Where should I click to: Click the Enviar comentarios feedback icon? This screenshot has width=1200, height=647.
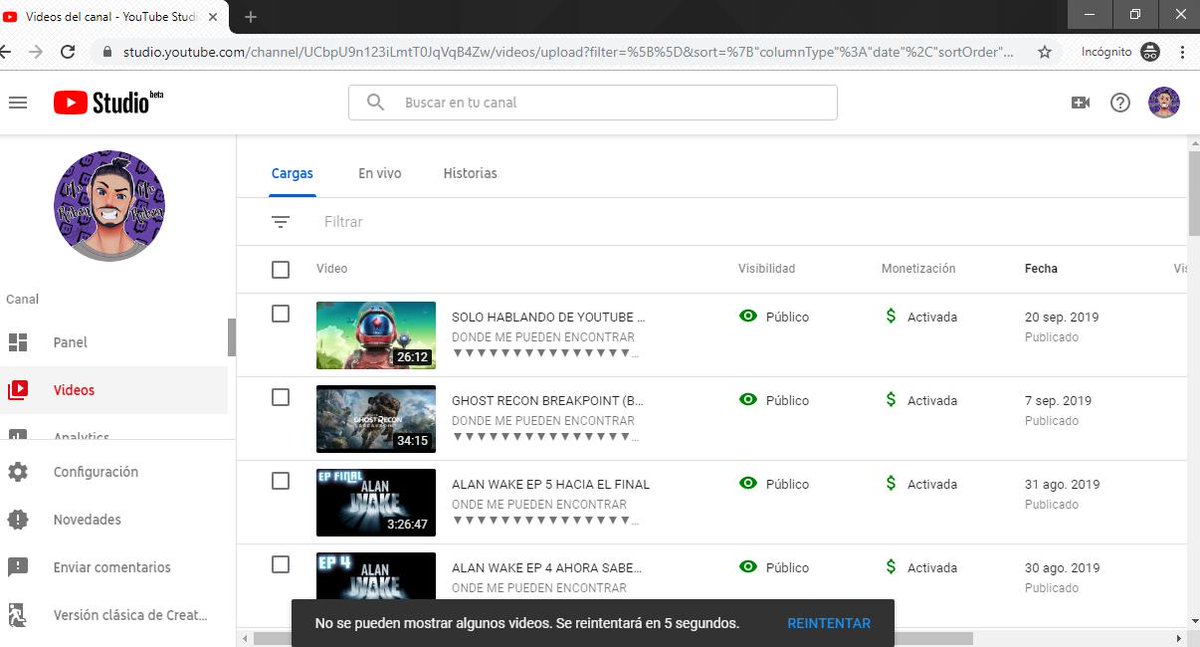click(18, 567)
